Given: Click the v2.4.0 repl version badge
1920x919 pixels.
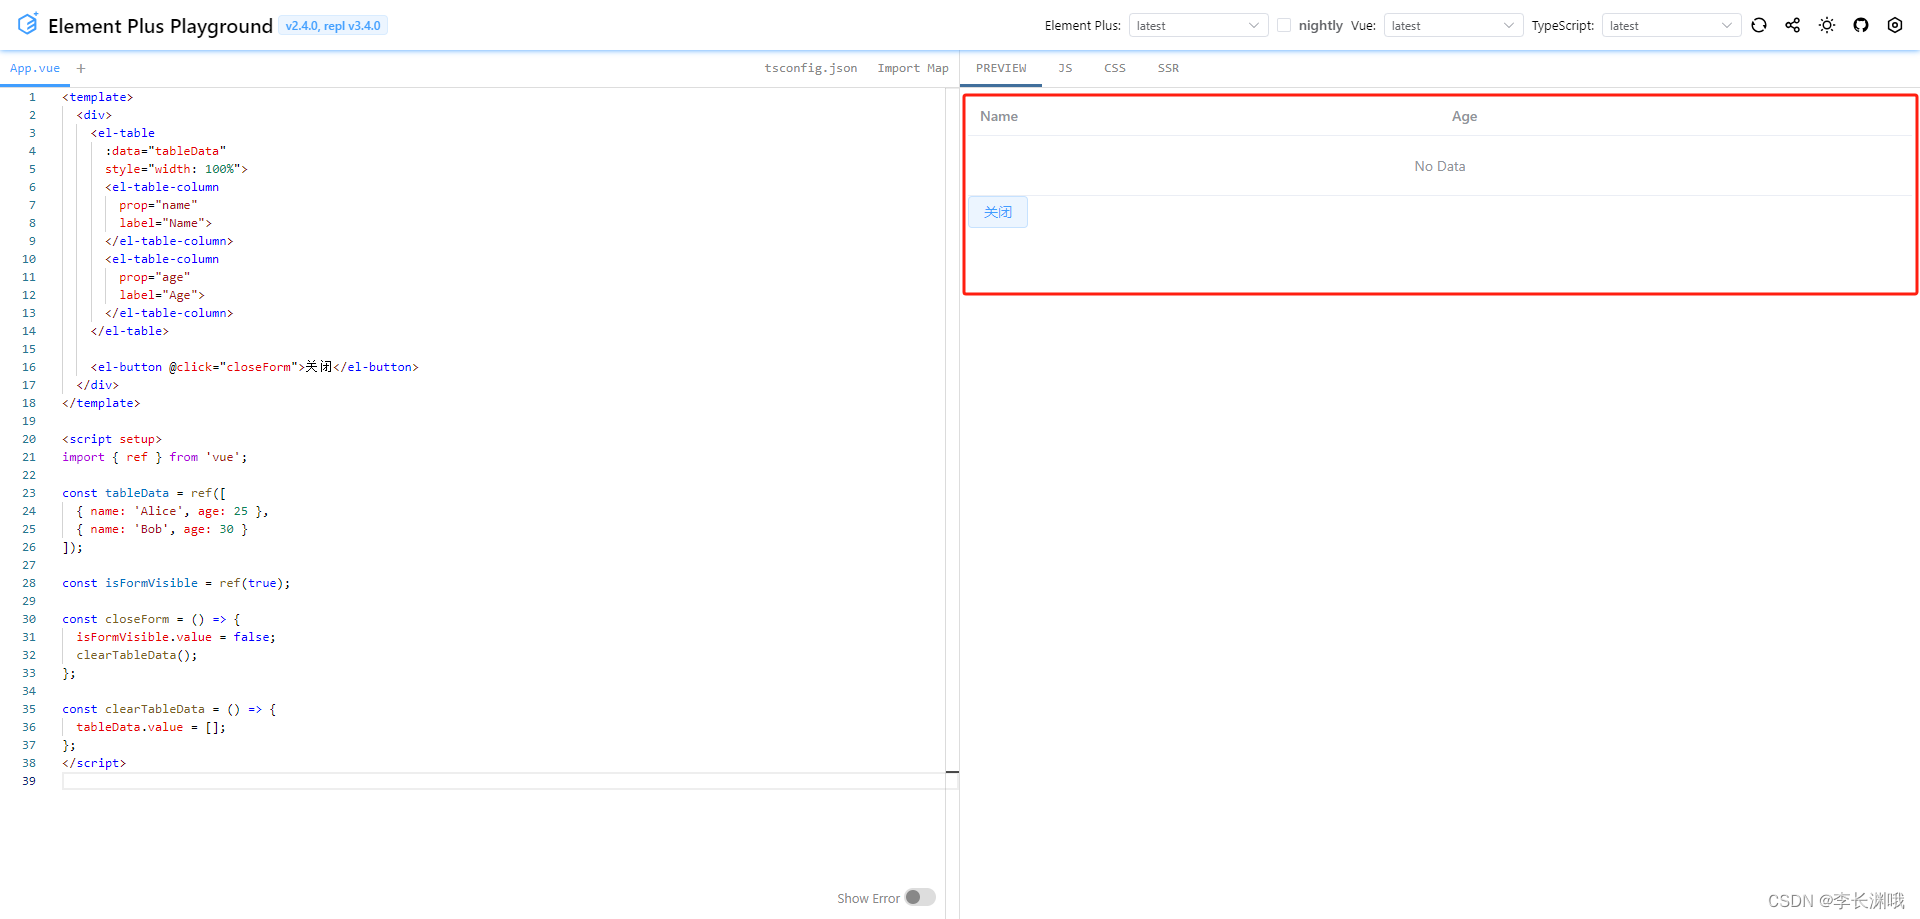Looking at the screenshot, I should (333, 26).
